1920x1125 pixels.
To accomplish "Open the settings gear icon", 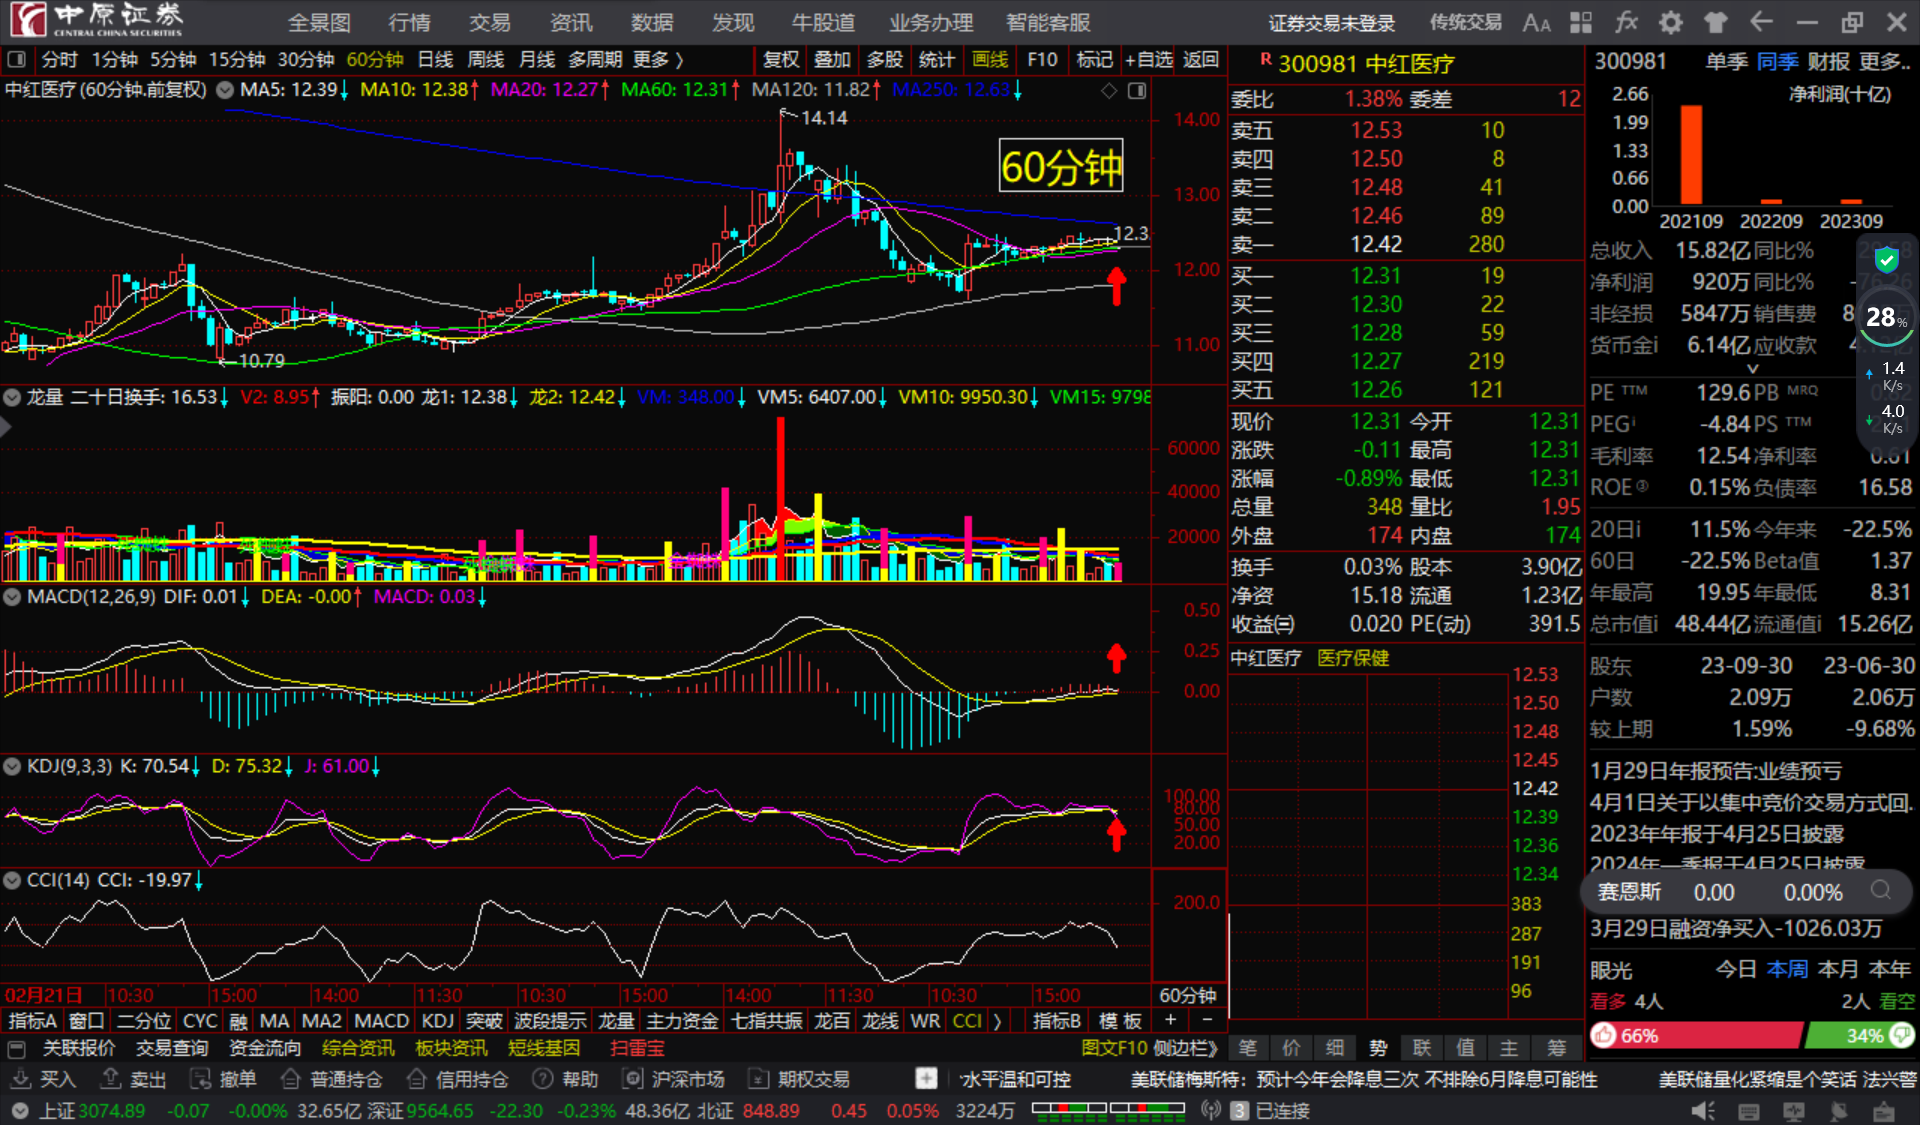I will click(1671, 22).
